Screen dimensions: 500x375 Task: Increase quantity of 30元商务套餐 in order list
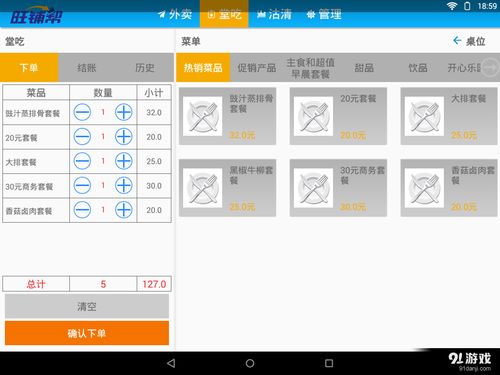click(x=124, y=185)
